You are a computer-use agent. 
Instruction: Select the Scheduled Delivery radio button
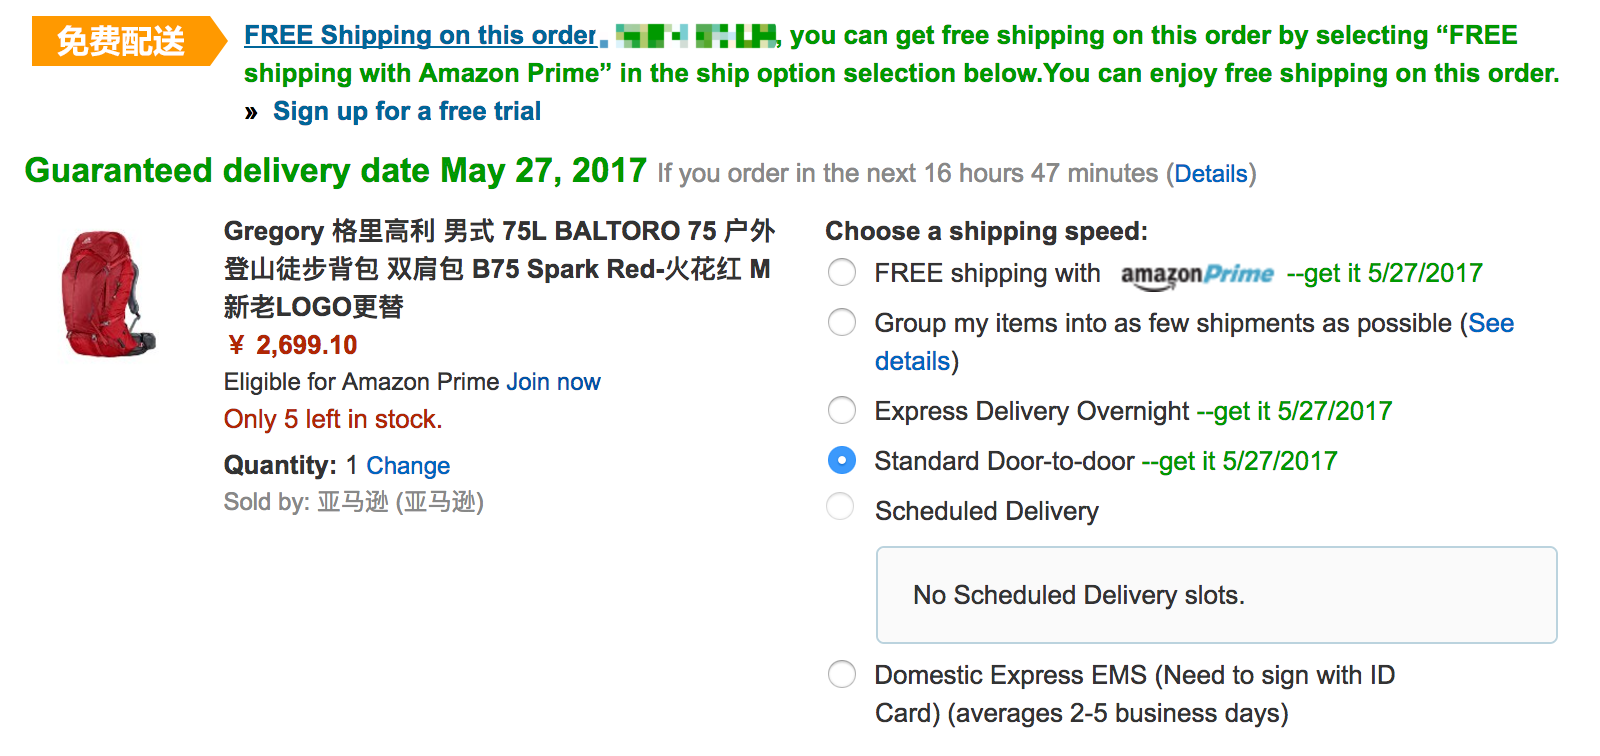842,506
